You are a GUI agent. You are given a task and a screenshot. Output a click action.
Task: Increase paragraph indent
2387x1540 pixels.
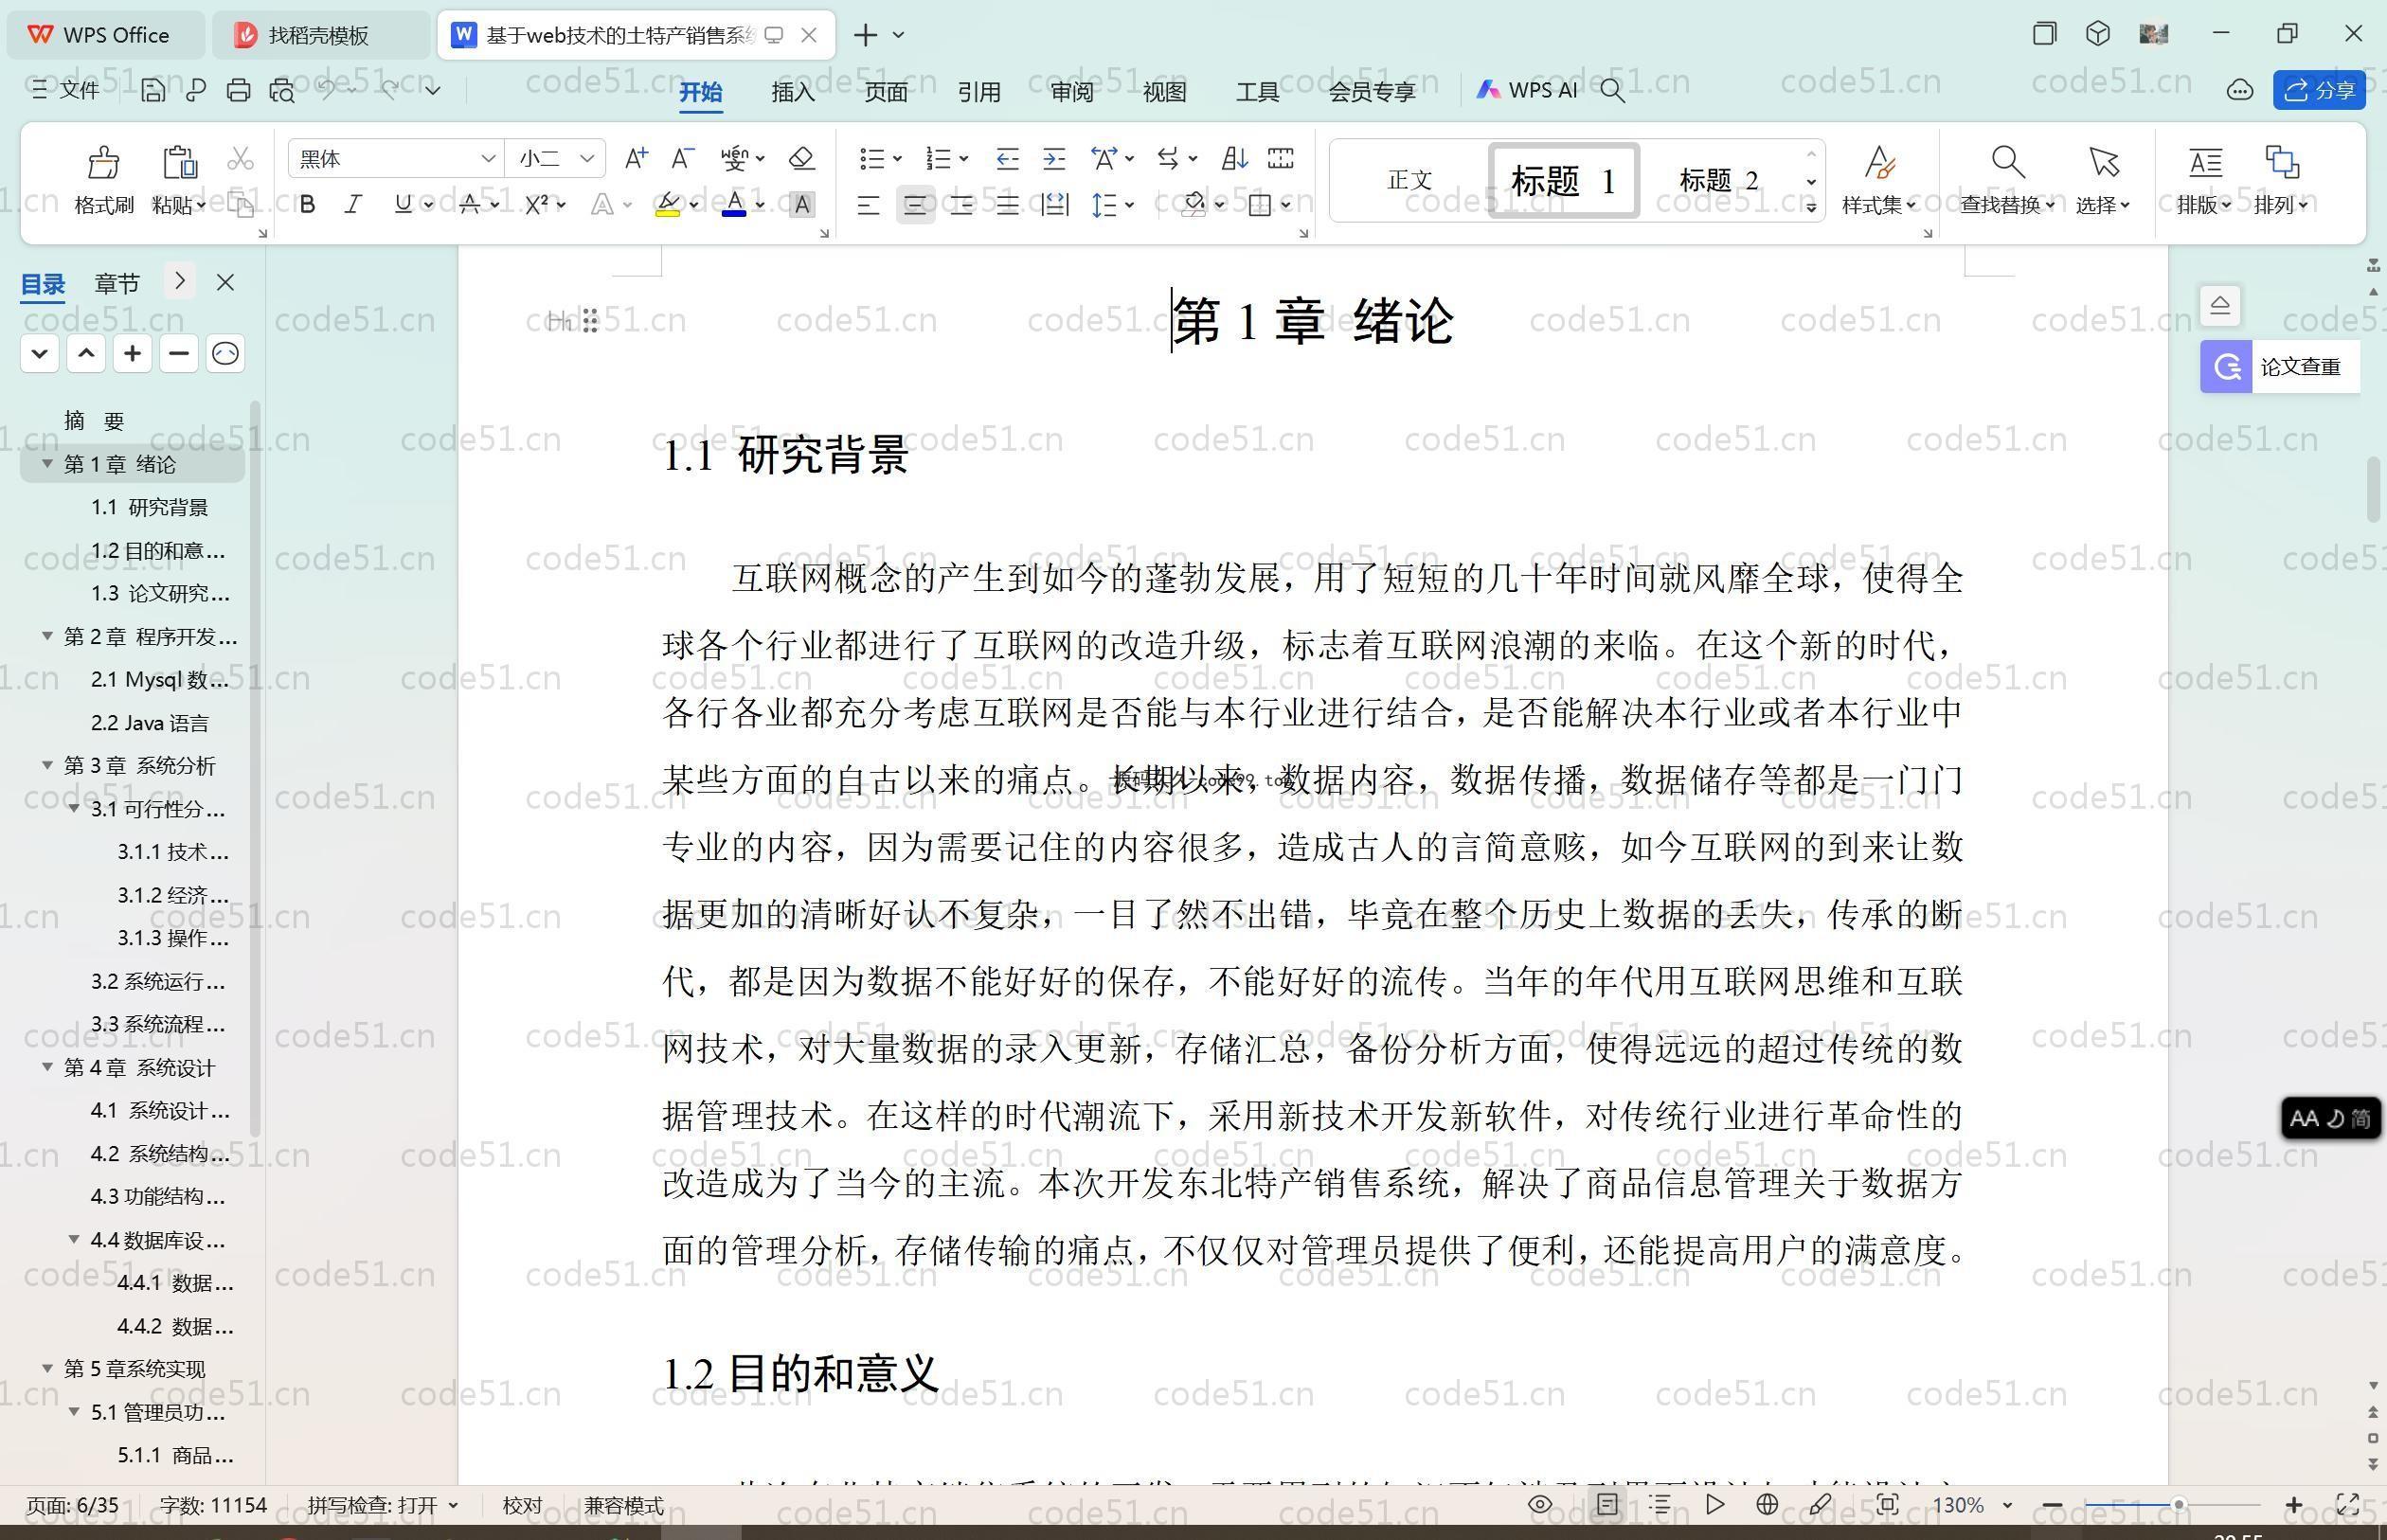[1053, 158]
